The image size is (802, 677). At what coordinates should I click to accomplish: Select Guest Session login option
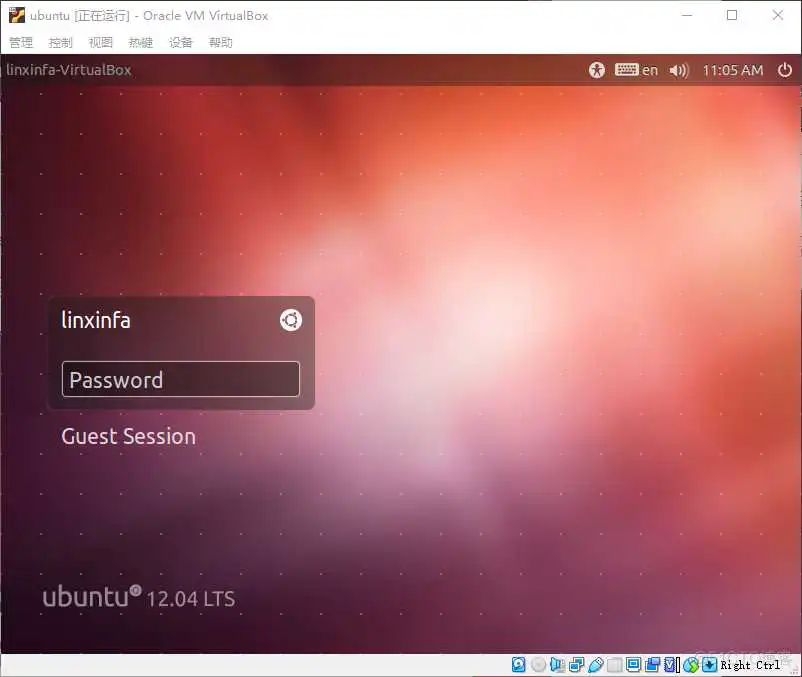click(128, 436)
